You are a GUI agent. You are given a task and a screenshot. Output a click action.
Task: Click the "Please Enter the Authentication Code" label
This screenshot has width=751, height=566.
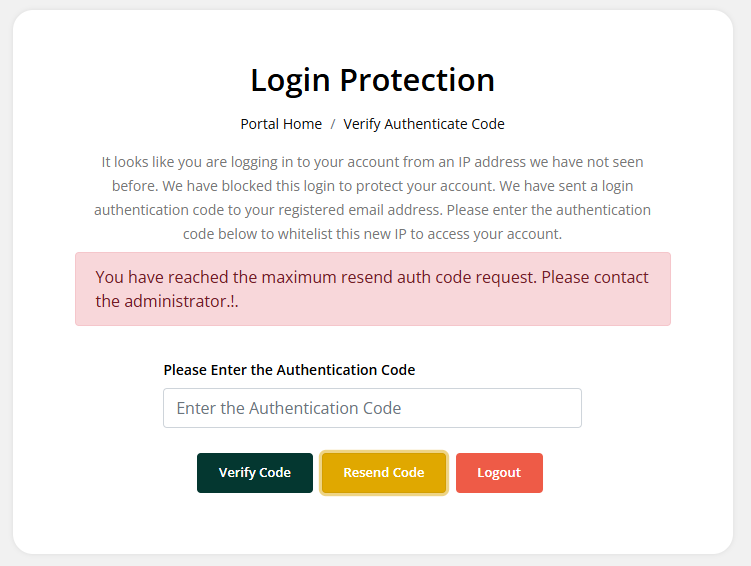289,370
